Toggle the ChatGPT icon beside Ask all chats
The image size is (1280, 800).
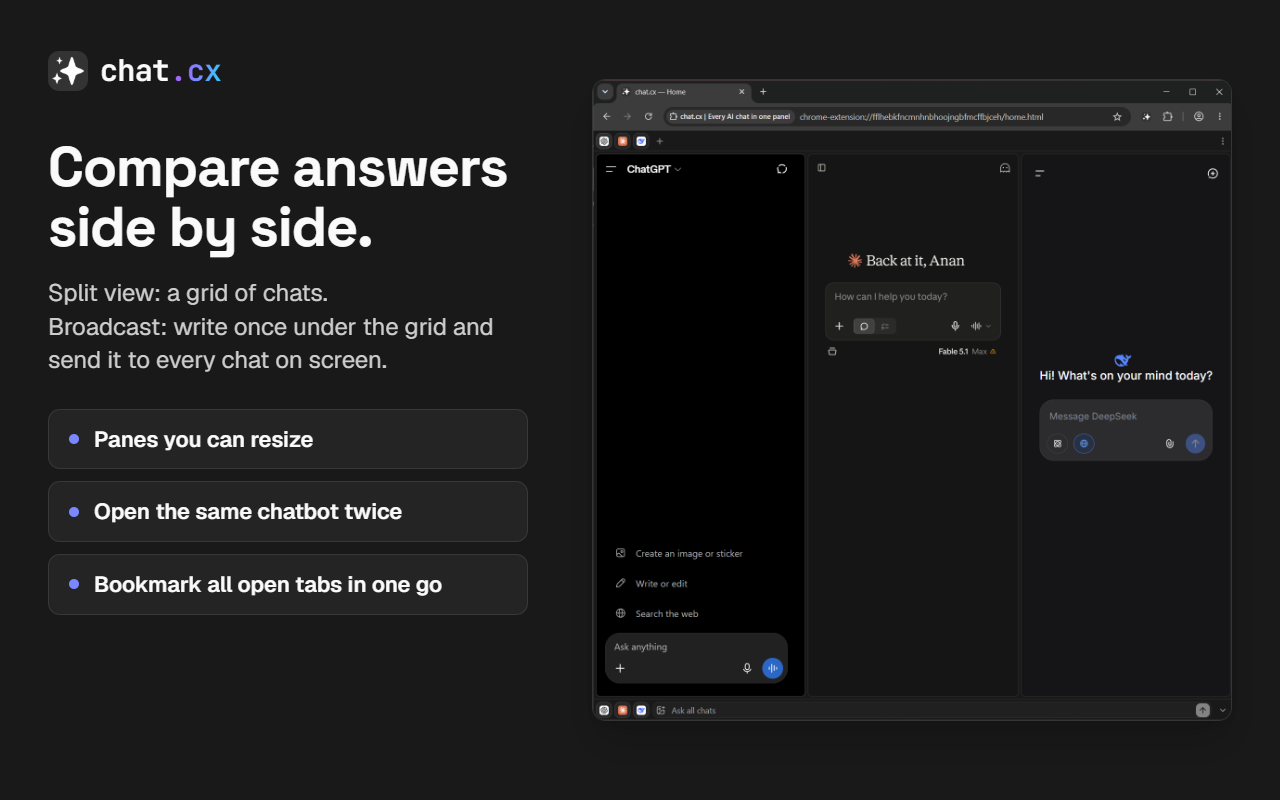(x=604, y=710)
